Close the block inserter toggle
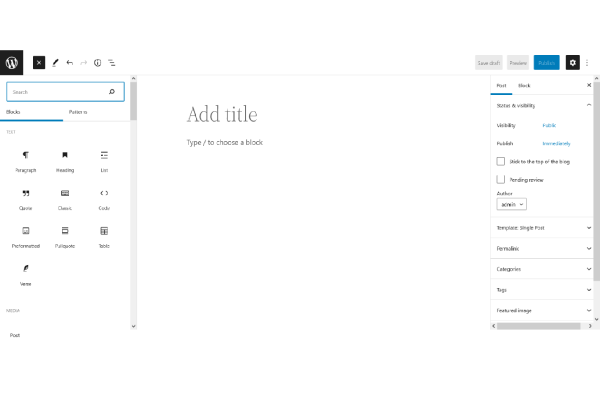Image resolution: width=600 pixels, height=400 pixels. click(x=39, y=62)
